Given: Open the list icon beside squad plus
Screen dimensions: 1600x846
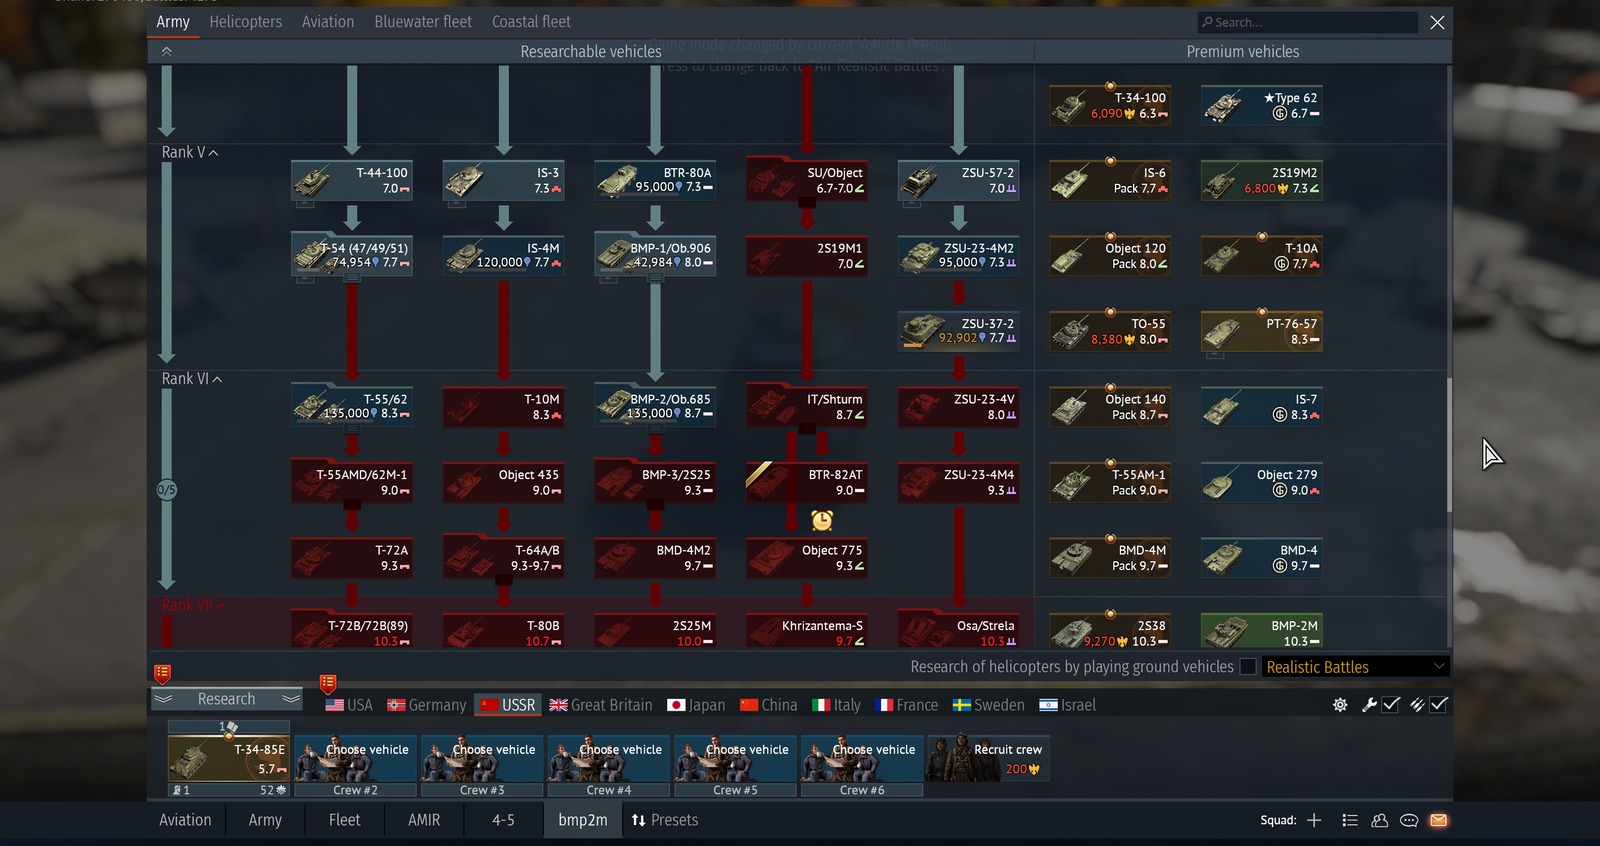Looking at the screenshot, I should click(x=1349, y=820).
